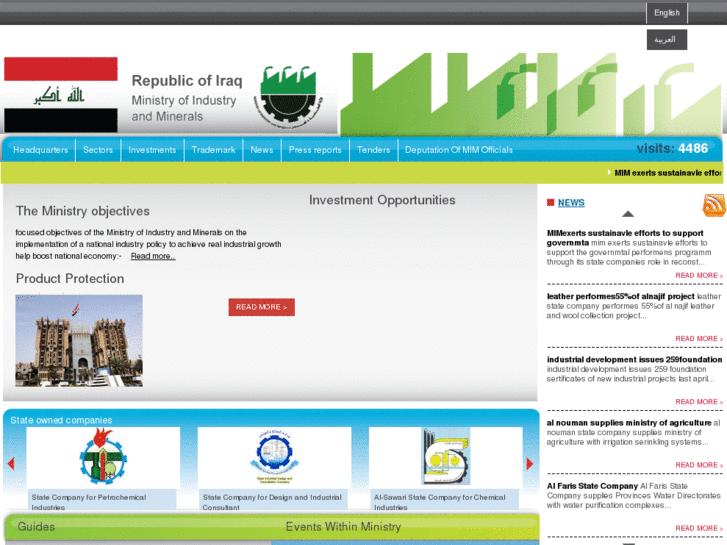Read more about leather alnajif project news
This screenshot has width=727, height=545.
699,339
